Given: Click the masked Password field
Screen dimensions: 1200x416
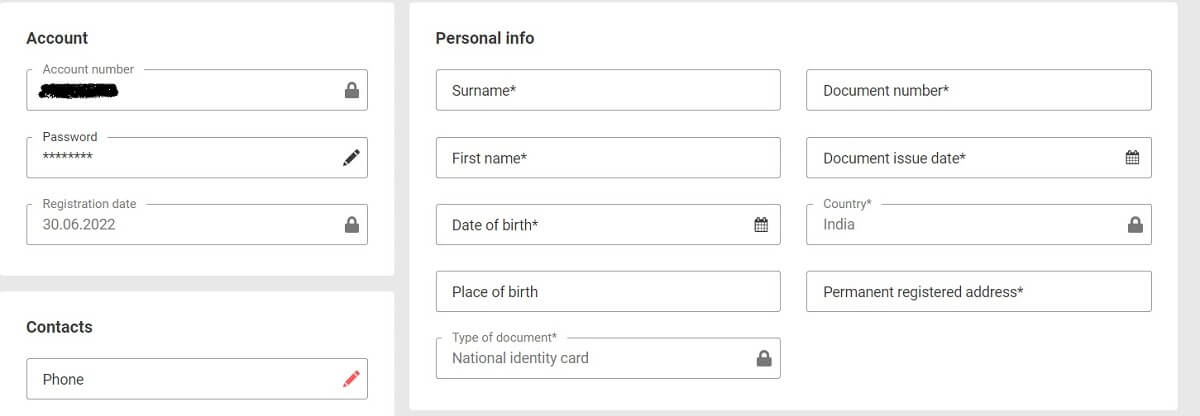Looking at the screenshot, I should pos(197,157).
